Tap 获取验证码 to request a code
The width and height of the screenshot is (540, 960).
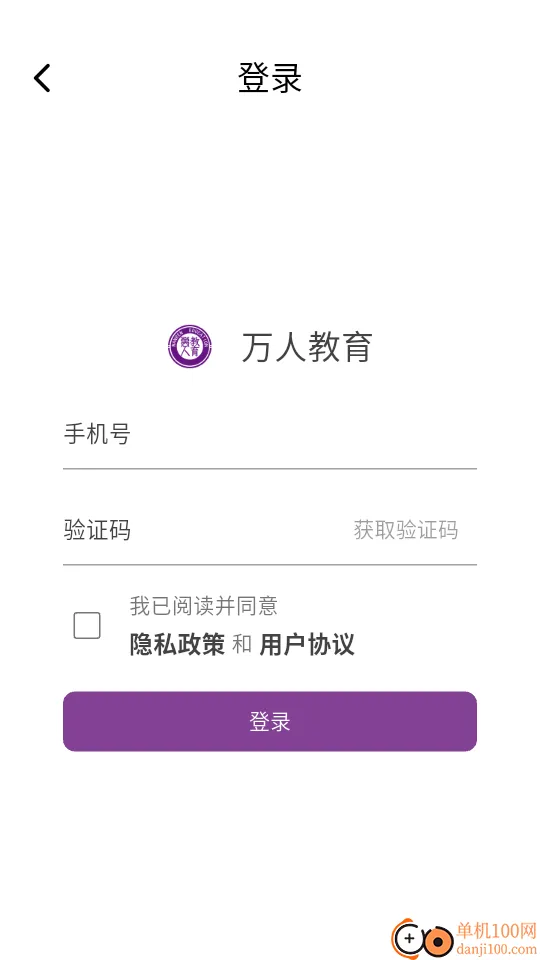tap(406, 530)
